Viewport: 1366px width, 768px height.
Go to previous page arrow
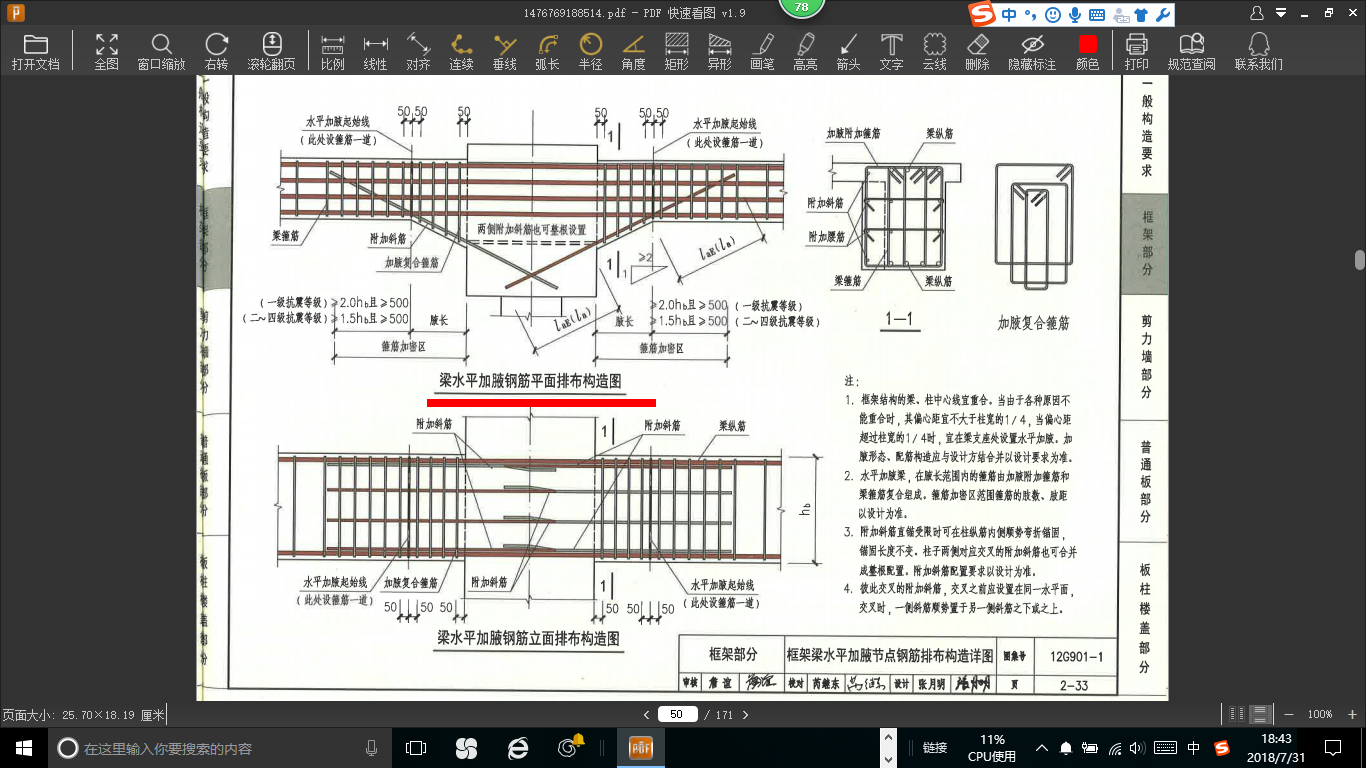pos(647,714)
